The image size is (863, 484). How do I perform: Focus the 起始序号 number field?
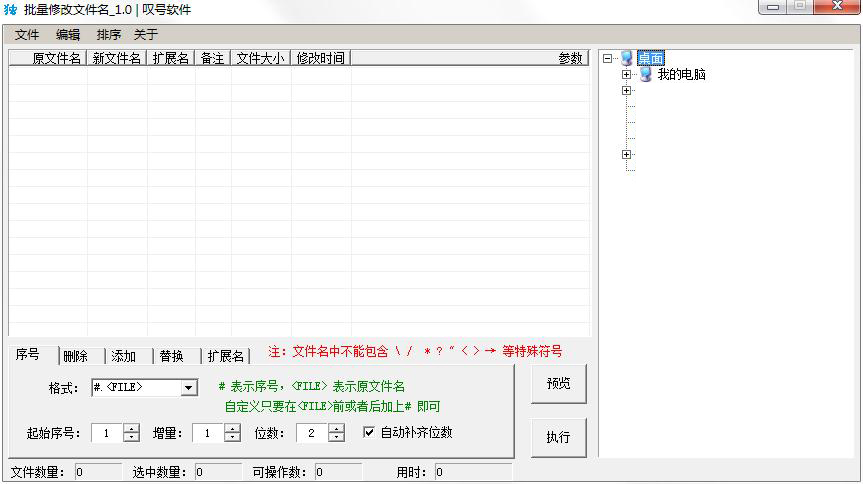[x=107, y=433]
